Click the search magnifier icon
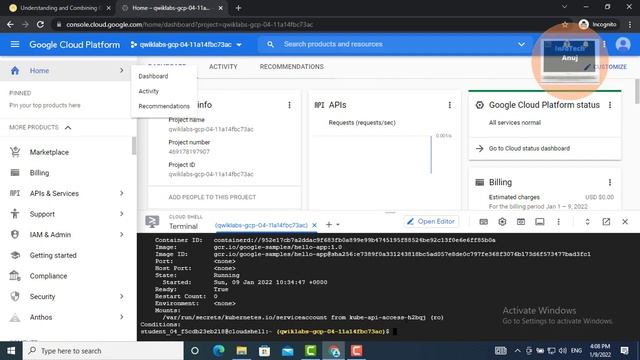 [x=270, y=44]
